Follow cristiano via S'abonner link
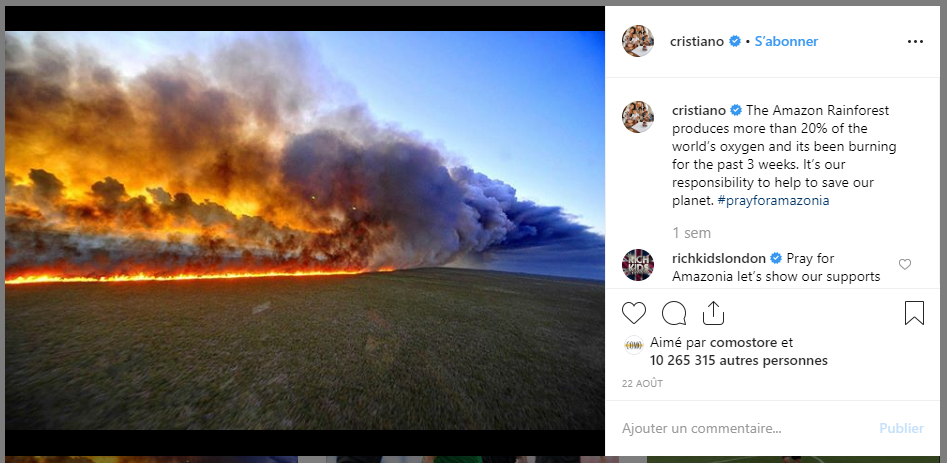This screenshot has height=463, width=947. [x=786, y=42]
